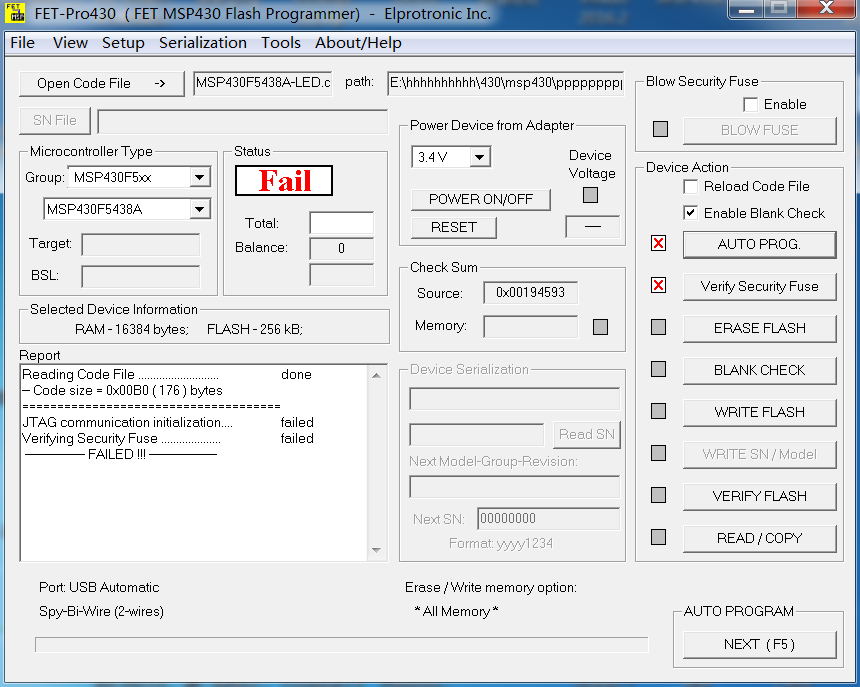
Task: Click the WRITE FLASH button
Action: (760, 412)
